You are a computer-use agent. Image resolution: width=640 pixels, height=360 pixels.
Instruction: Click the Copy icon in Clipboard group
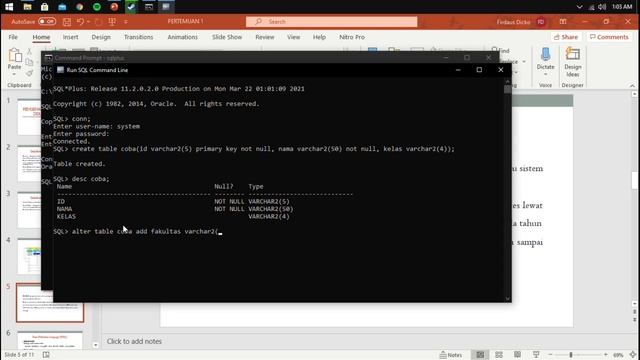[x=29, y=62]
